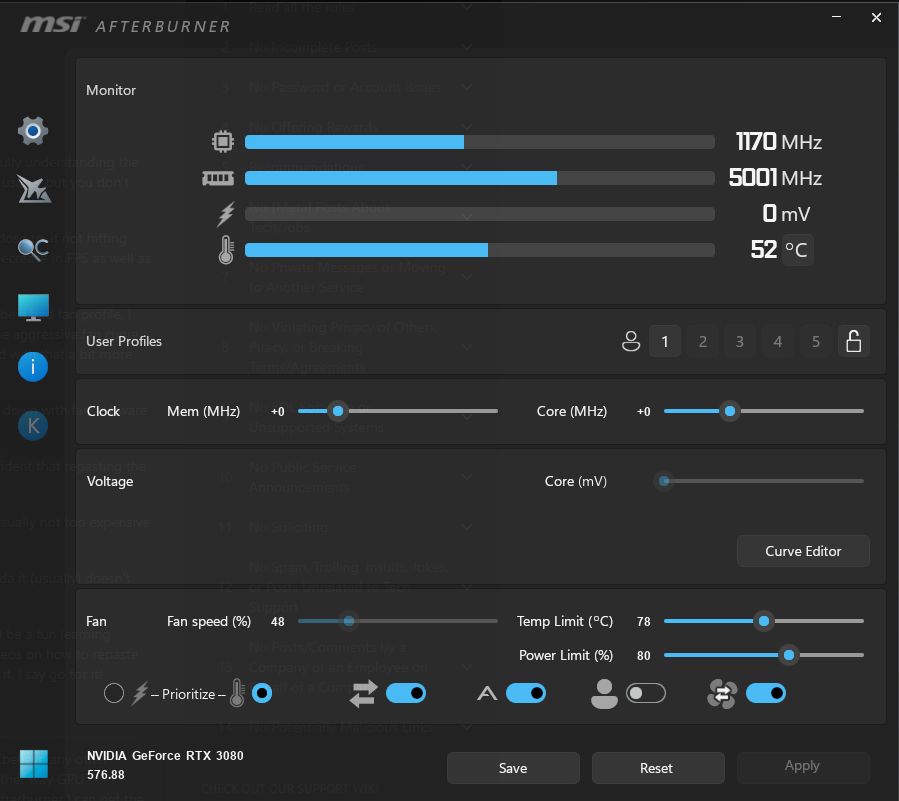Show the blue information icon
The image size is (899, 801).
[x=33, y=366]
